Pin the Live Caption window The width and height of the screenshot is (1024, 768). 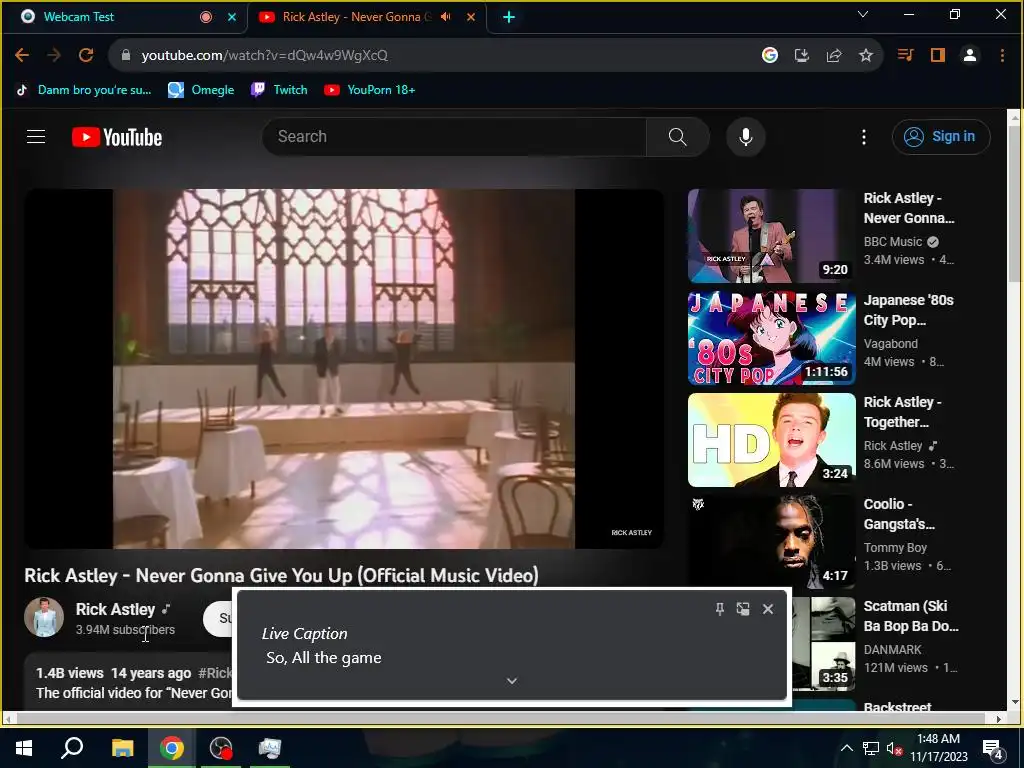[720, 609]
